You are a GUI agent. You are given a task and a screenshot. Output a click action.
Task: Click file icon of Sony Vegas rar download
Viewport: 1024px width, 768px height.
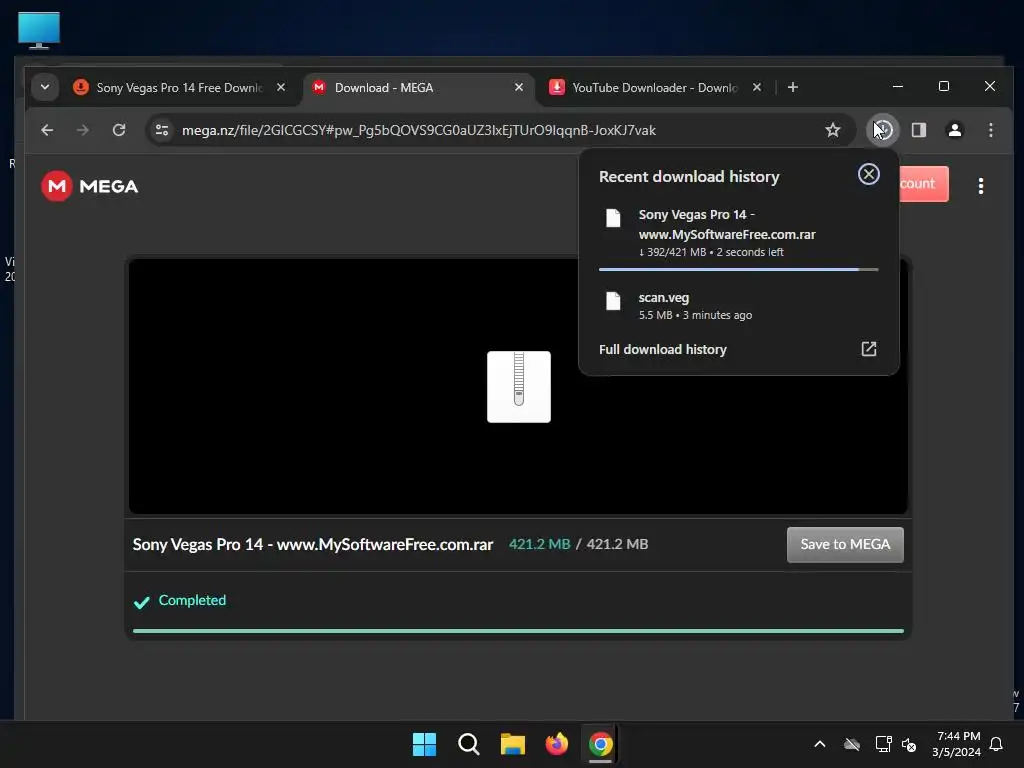(613, 218)
